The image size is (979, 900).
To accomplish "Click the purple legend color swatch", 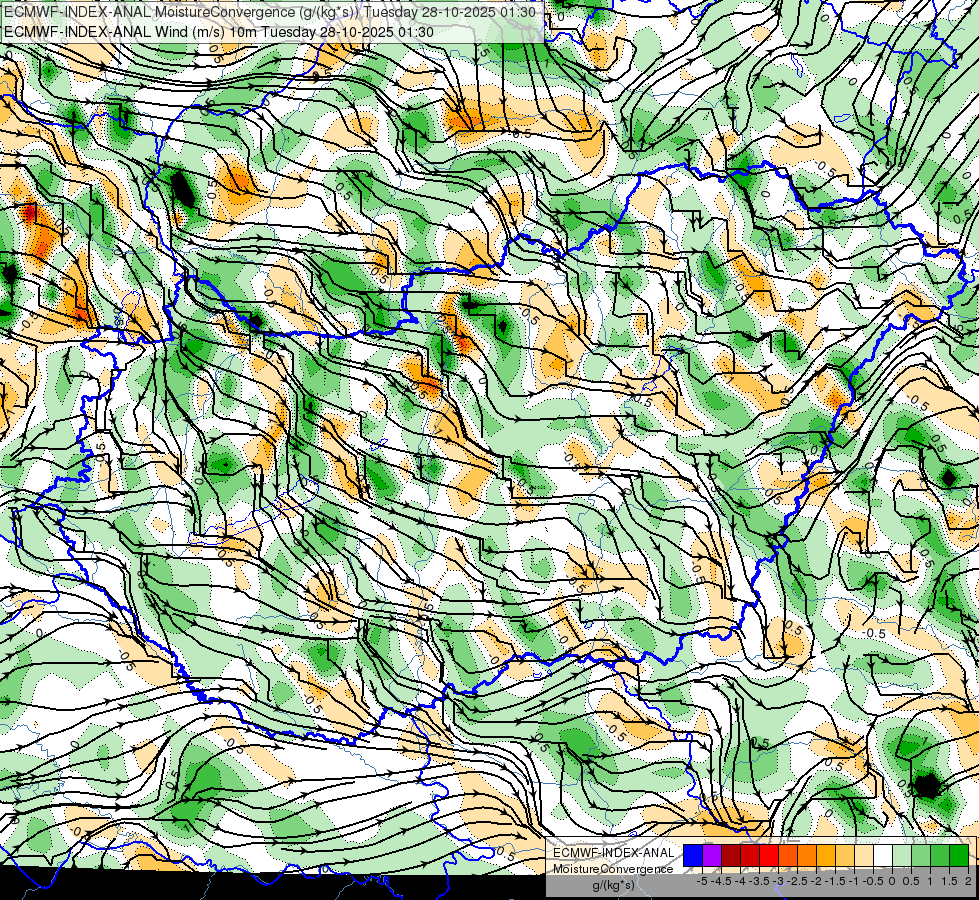I will [712, 855].
